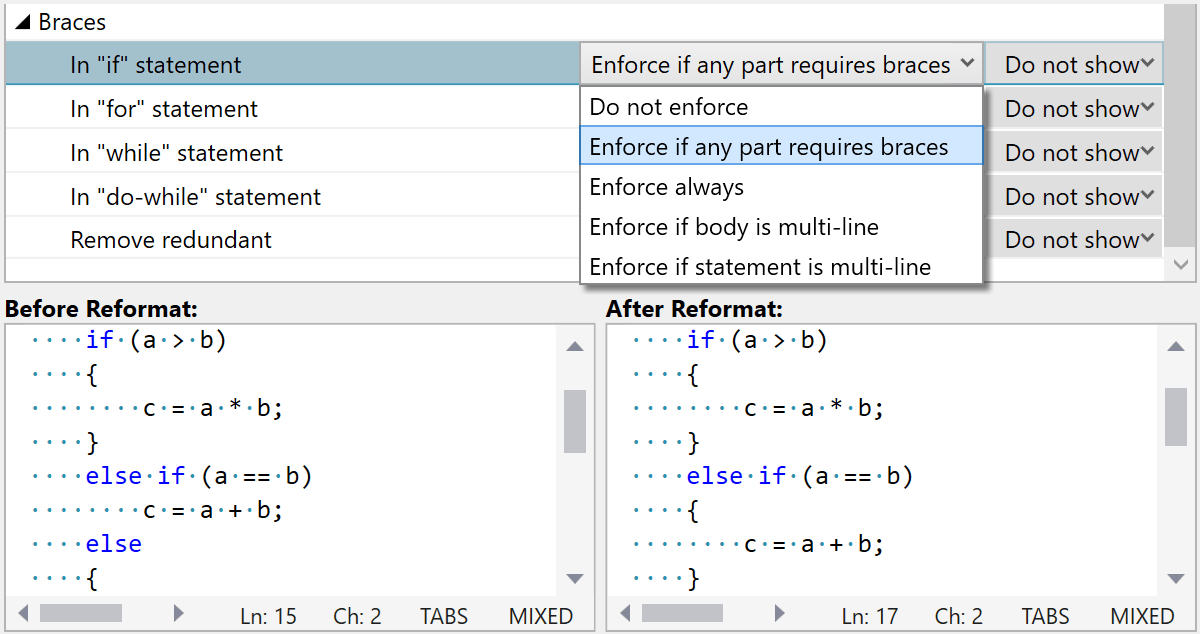Open 'Do not show' dropdown for Remove redundant
This screenshot has height=634, width=1200.
1074,240
